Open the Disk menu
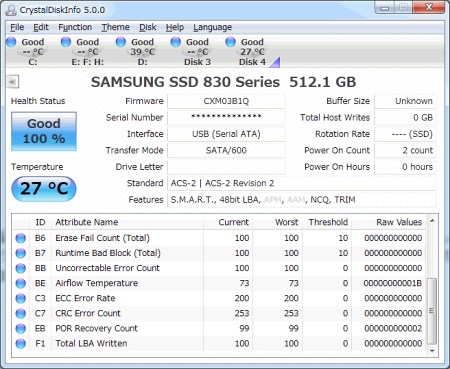Image resolution: width=450 pixels, height=369 pixels. pyautogui.click(x=148, y=27)
